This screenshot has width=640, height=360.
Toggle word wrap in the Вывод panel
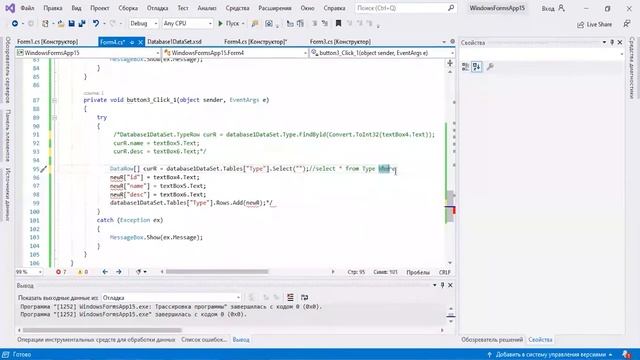tap(304, 298)
